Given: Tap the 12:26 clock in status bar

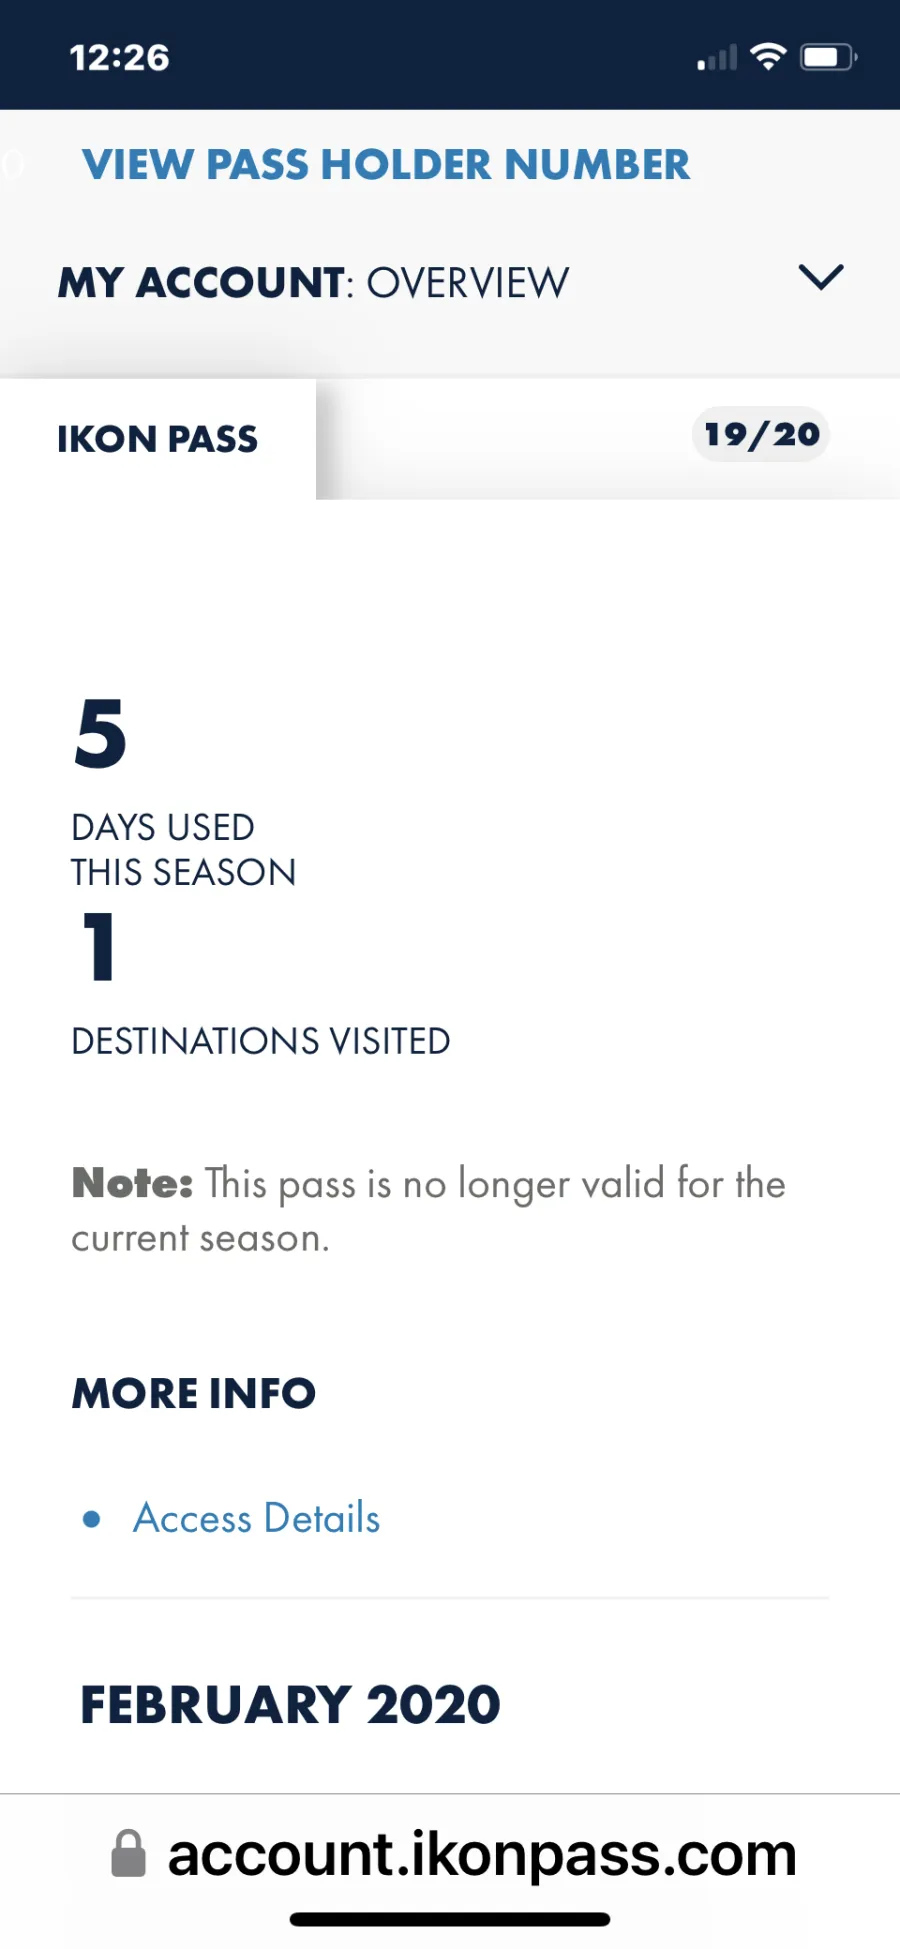Looking at the screenshot, I should click(120, 58).
